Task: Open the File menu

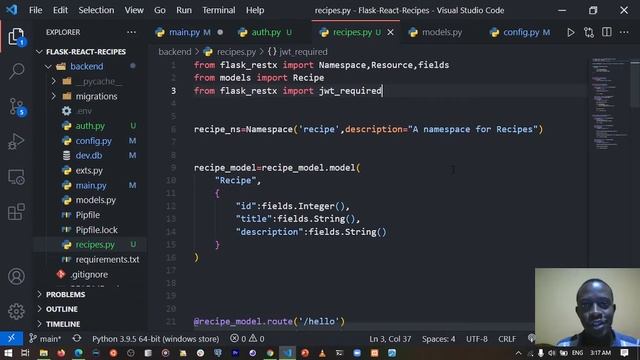Action: pyautogui.click(x=36, y=10)
